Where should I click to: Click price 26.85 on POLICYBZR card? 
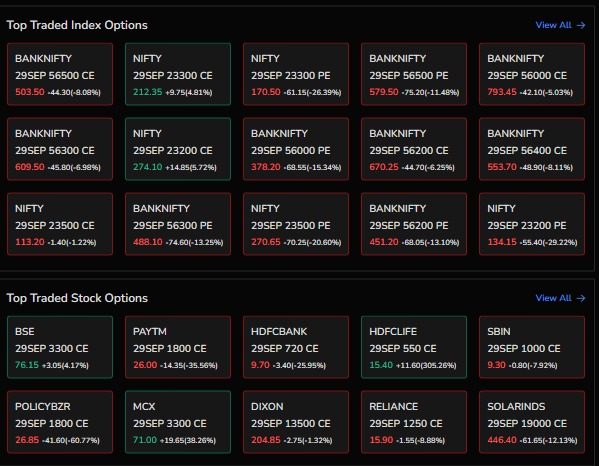pos(27,440)
